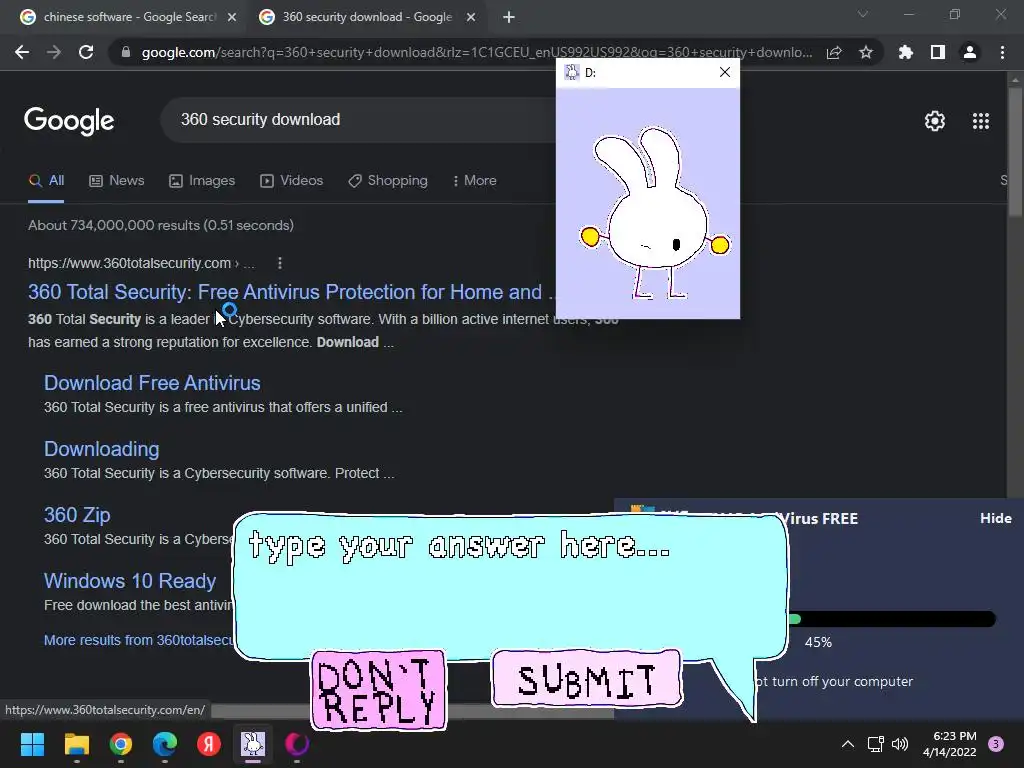Focus the Chrome address bar
This screenshot has width=1024, height=768.
477,52
